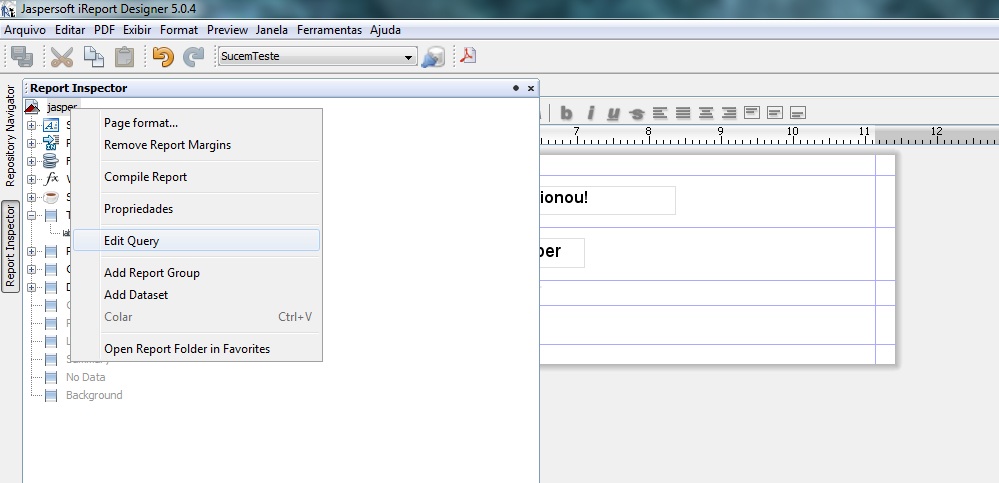Image resolution: width=999 pixels, height=483 pixels.
Task: Switch to Report Inspector side tab
Action: tap(10, 246)
